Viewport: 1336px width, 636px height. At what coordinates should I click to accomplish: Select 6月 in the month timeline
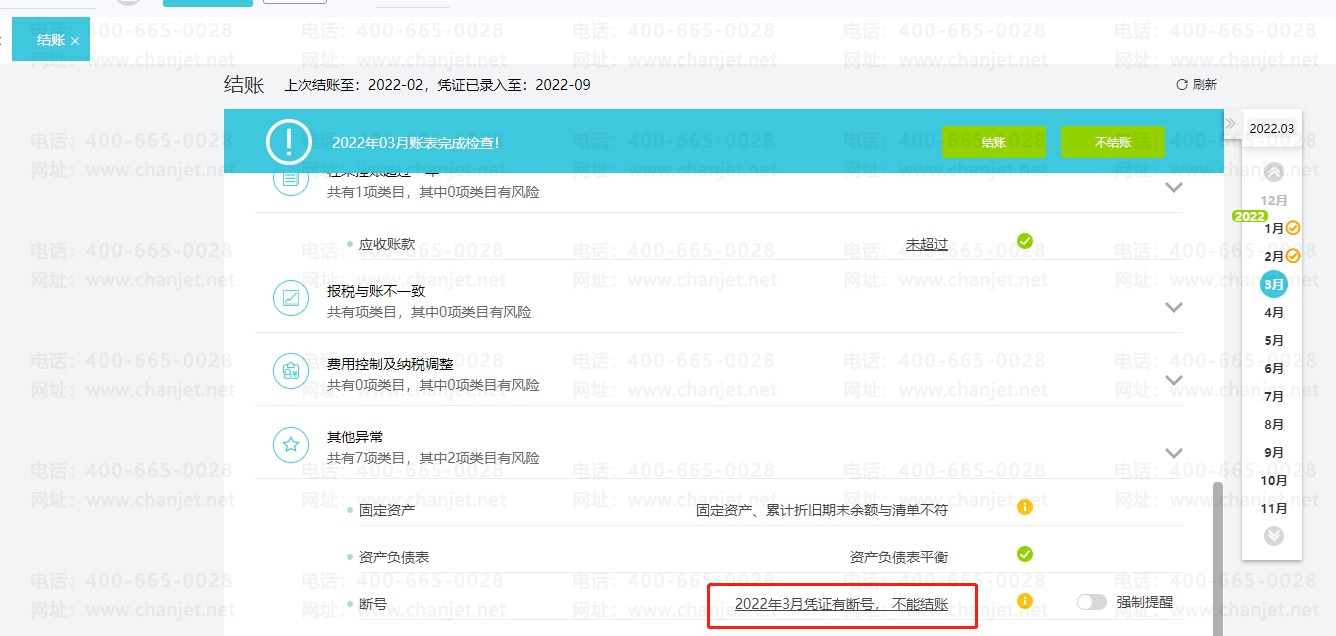1274,368
